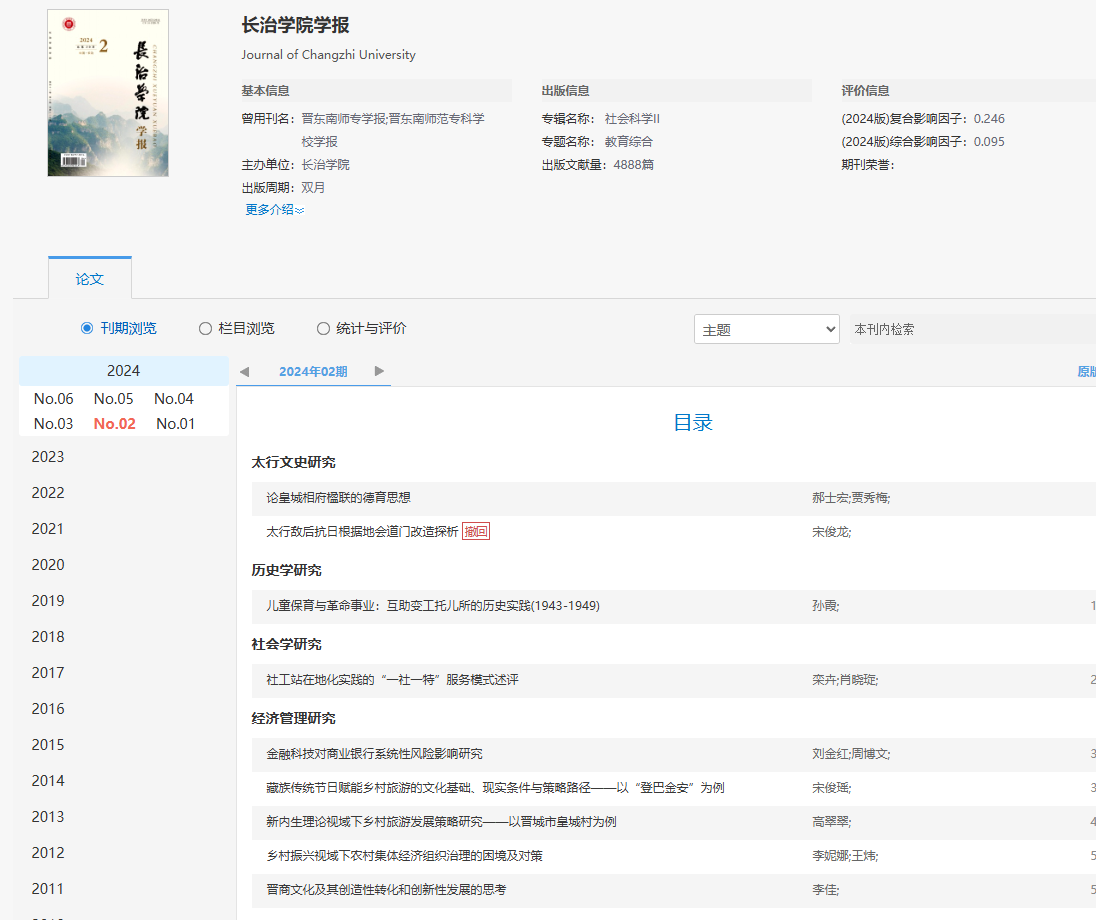Select the 统计与评价 radio button
Screen dimensions: 1096x920
pos(323,328)
